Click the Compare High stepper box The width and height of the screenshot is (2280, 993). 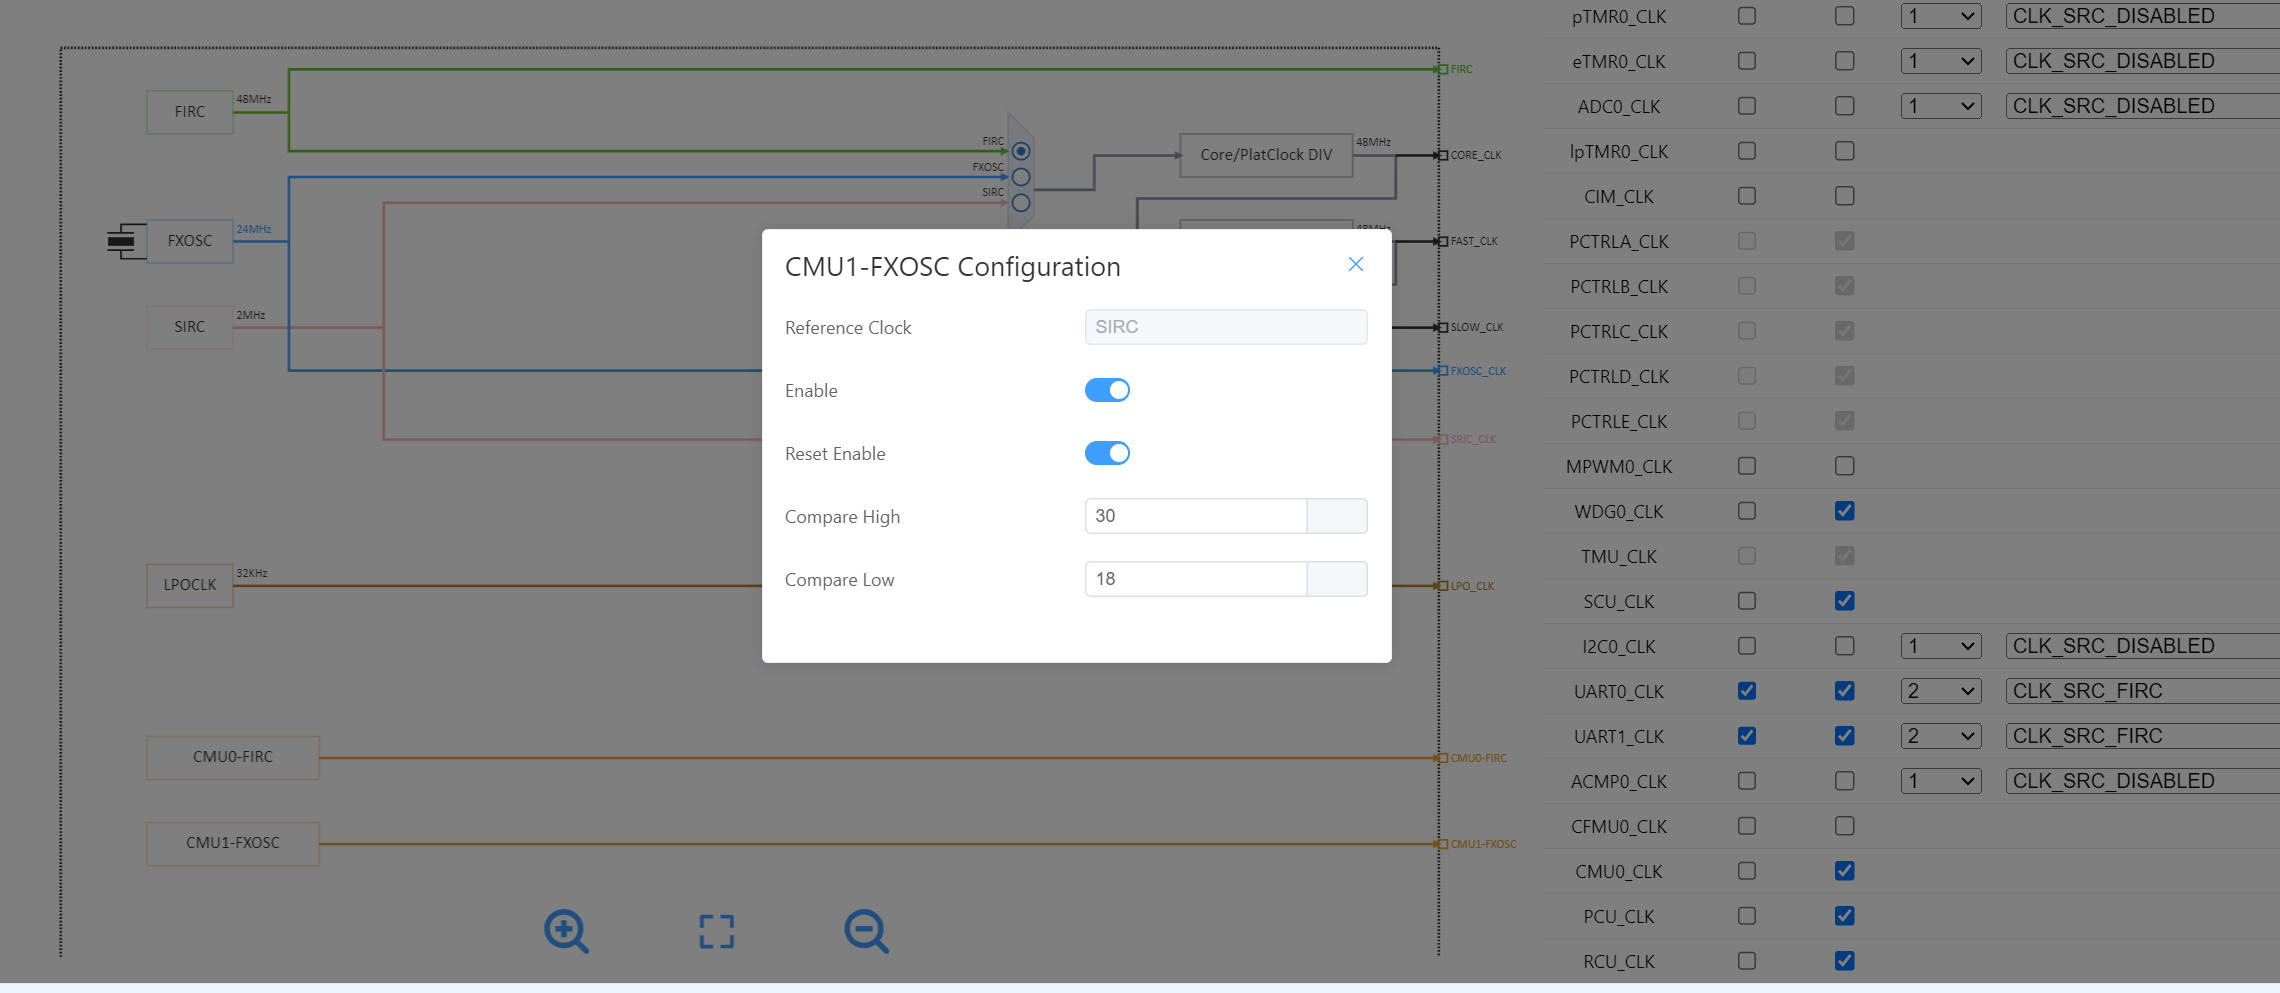(x=1337, y=516)
